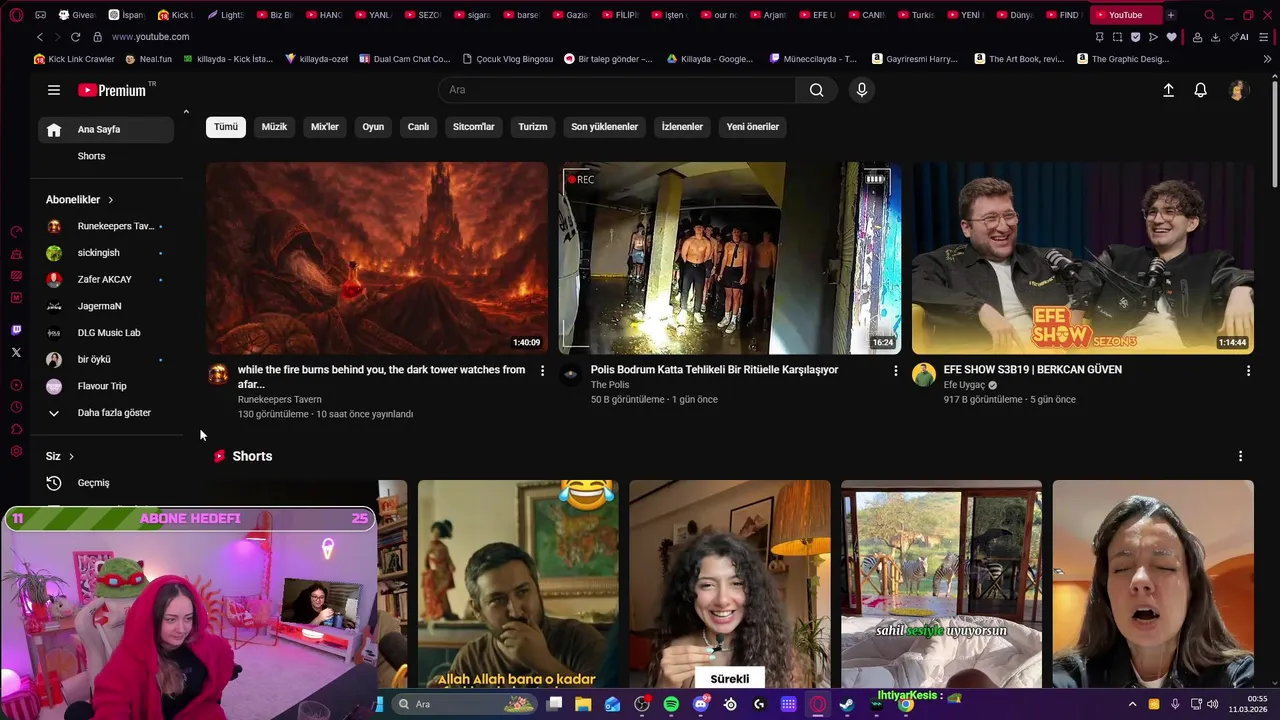Viewport: 1280px width, 720px height.
Task: Open YouTube notifications bell
Action: click(1201, 90)
